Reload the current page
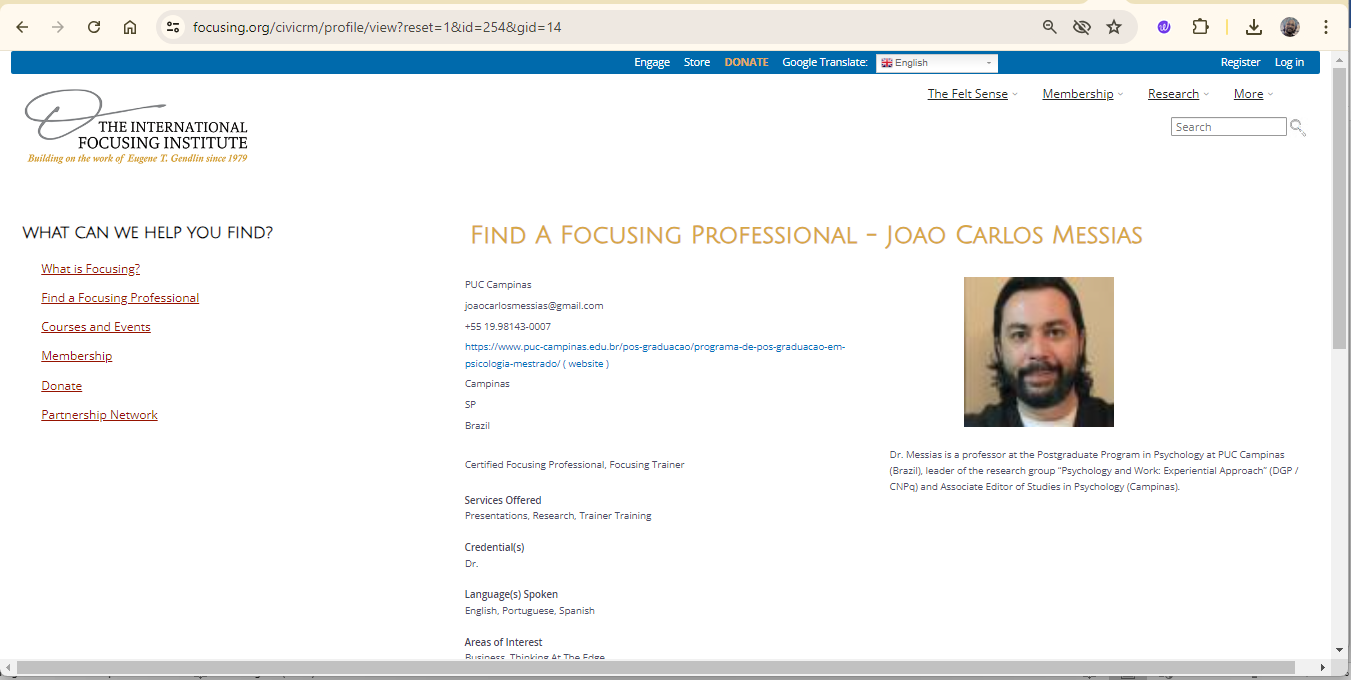Viewport: 1351px width, 680px height. pyautogui.click(x=94, y=27)
